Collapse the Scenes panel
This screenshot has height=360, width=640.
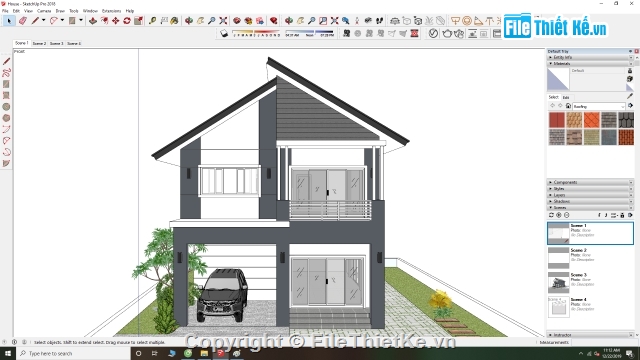(589, 208)
